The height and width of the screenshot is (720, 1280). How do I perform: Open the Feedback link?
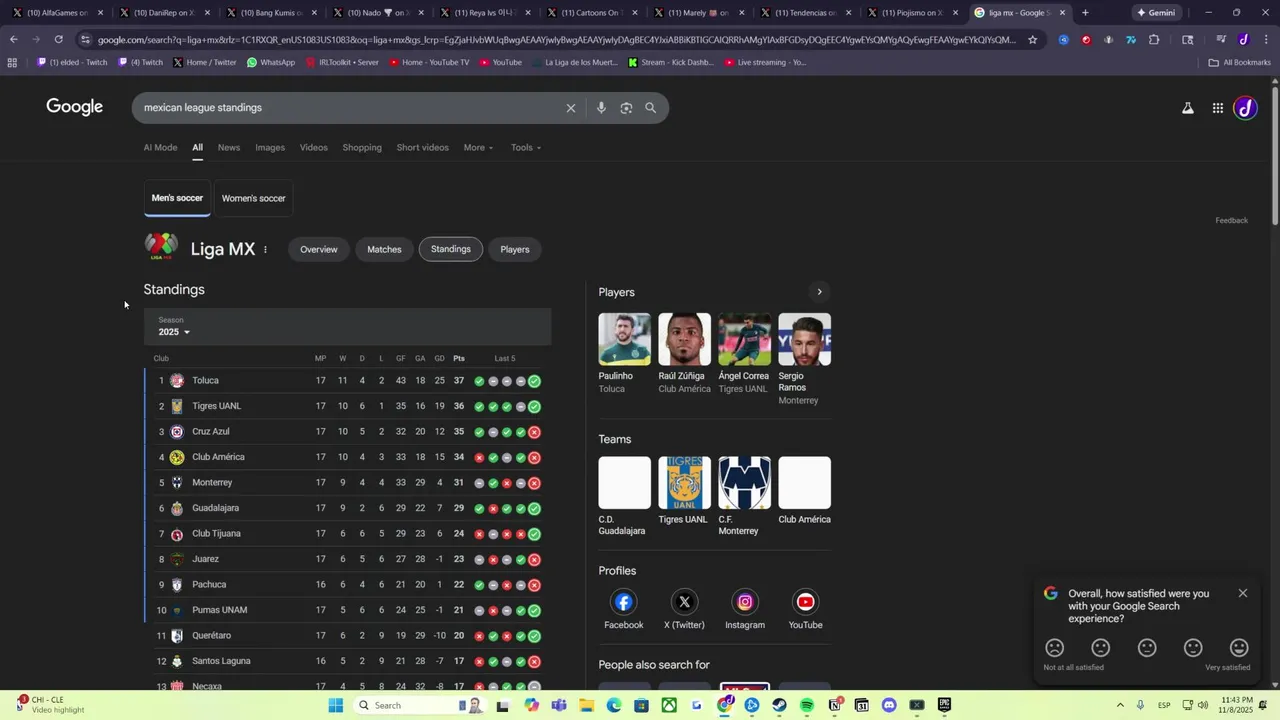pyautogui.click(x=1231, y=220)
